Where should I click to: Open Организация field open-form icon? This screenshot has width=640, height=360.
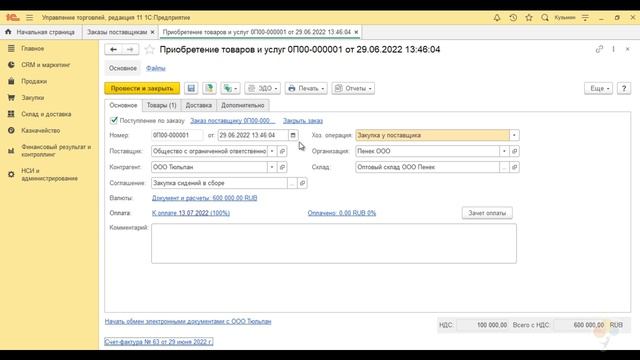[x=514, y=151]
